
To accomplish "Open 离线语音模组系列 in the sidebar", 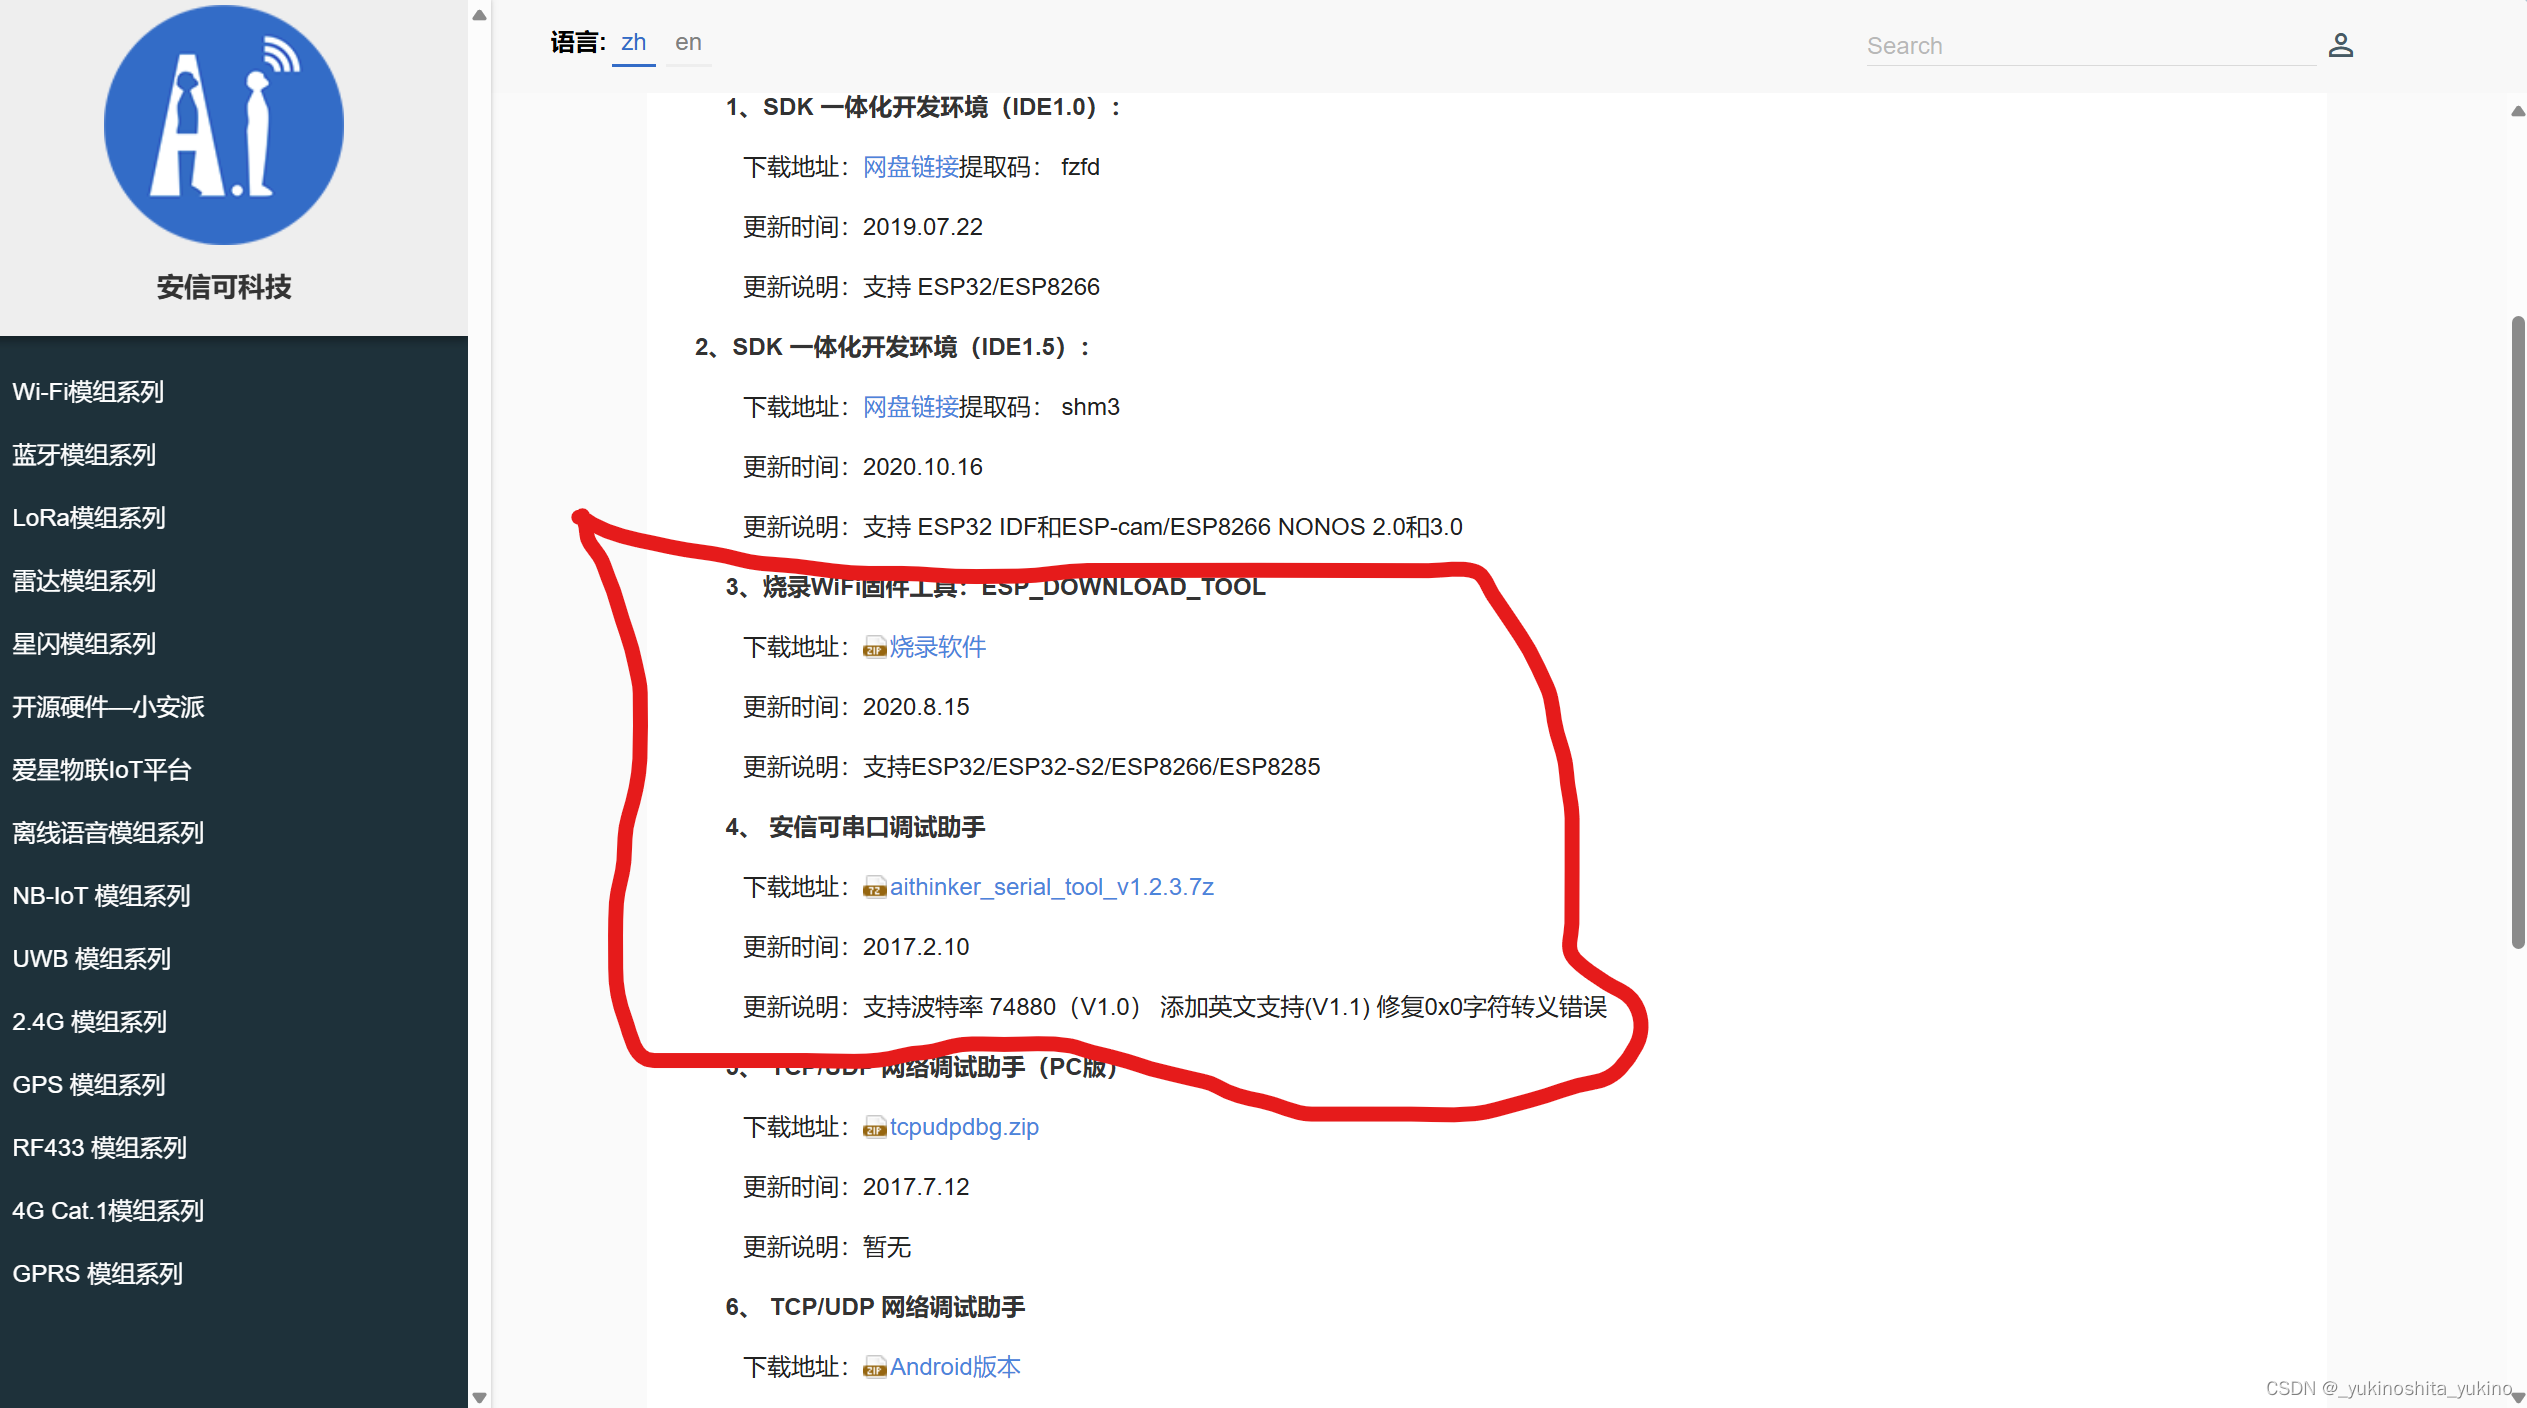I will [x=108, y=833].
